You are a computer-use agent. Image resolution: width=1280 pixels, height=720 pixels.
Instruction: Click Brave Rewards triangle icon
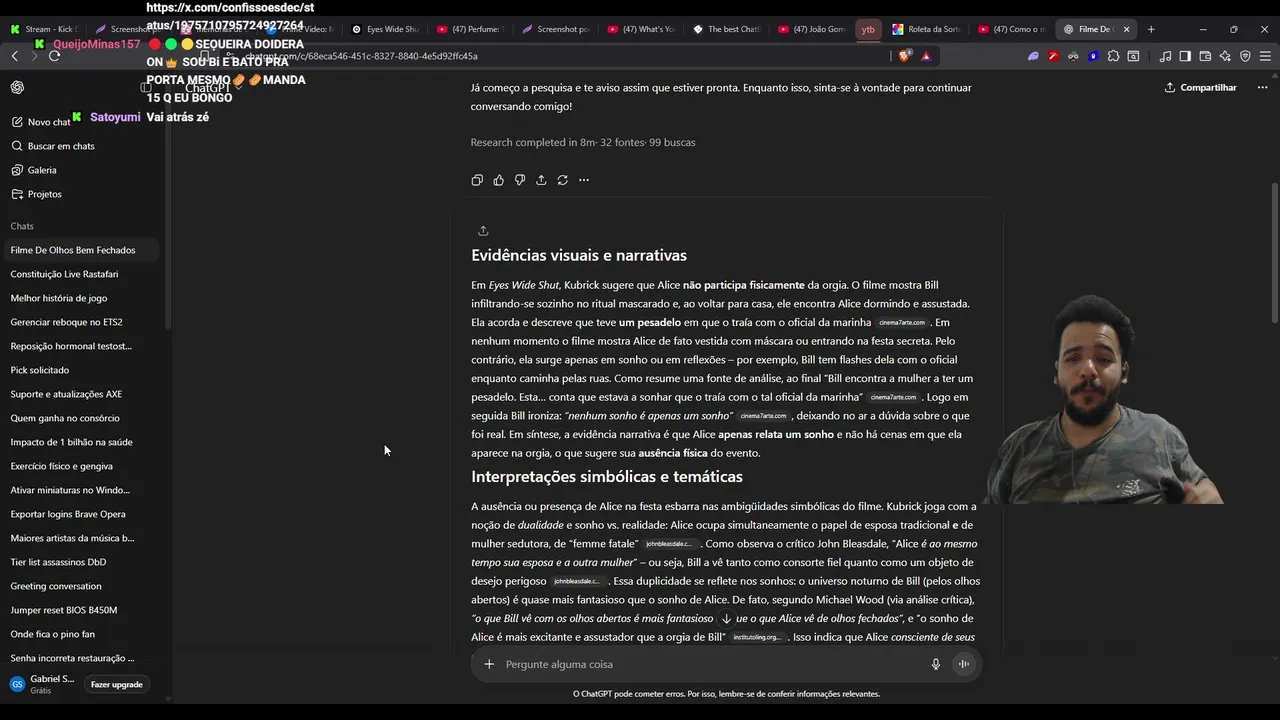point(927,56)
